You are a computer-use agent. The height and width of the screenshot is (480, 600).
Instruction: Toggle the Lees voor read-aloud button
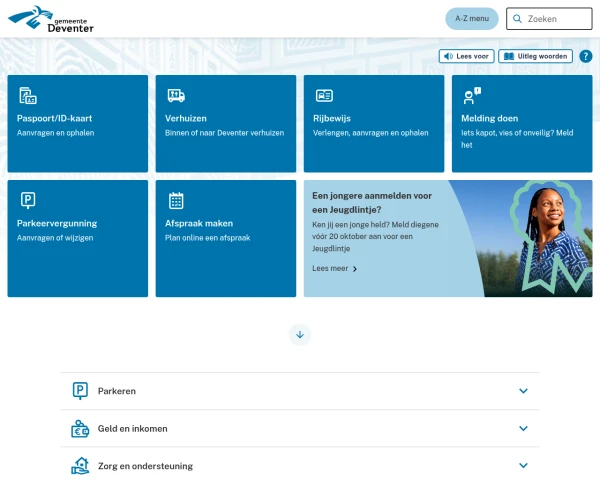tap(466, 56)
